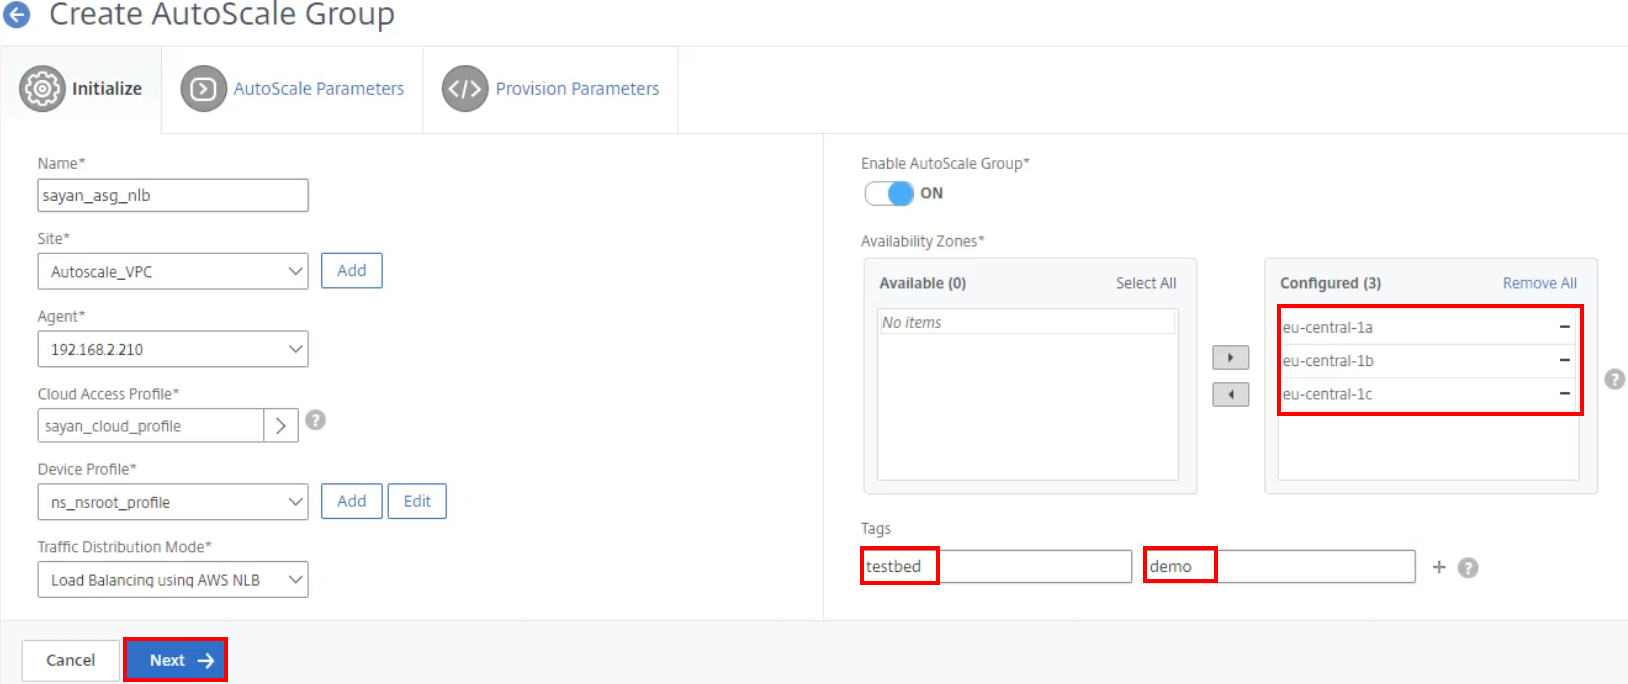This screenshot has width=1628, height=684.
Task: Click the Name input field
Action: pyautogui.click(x=173, y=195)
